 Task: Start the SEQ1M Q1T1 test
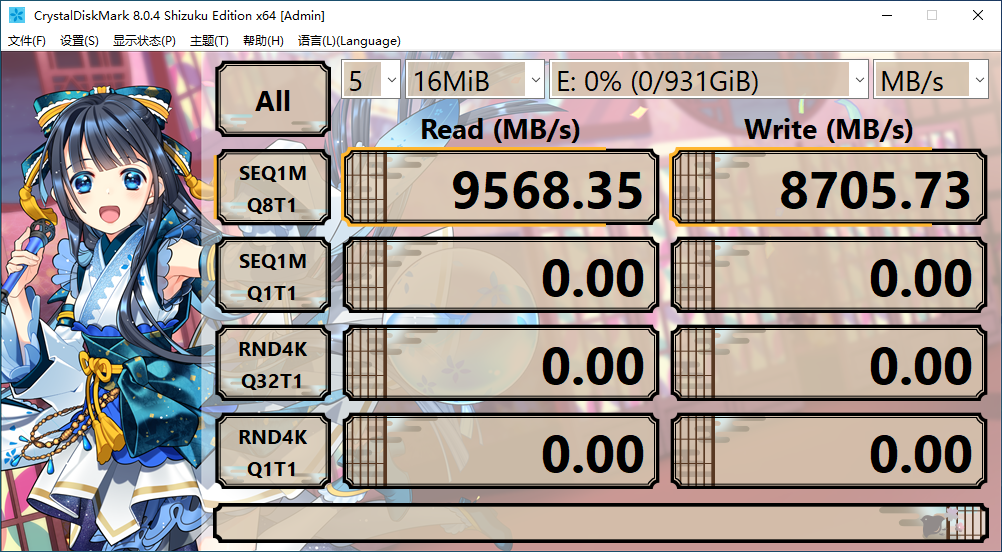coord(273,275)
